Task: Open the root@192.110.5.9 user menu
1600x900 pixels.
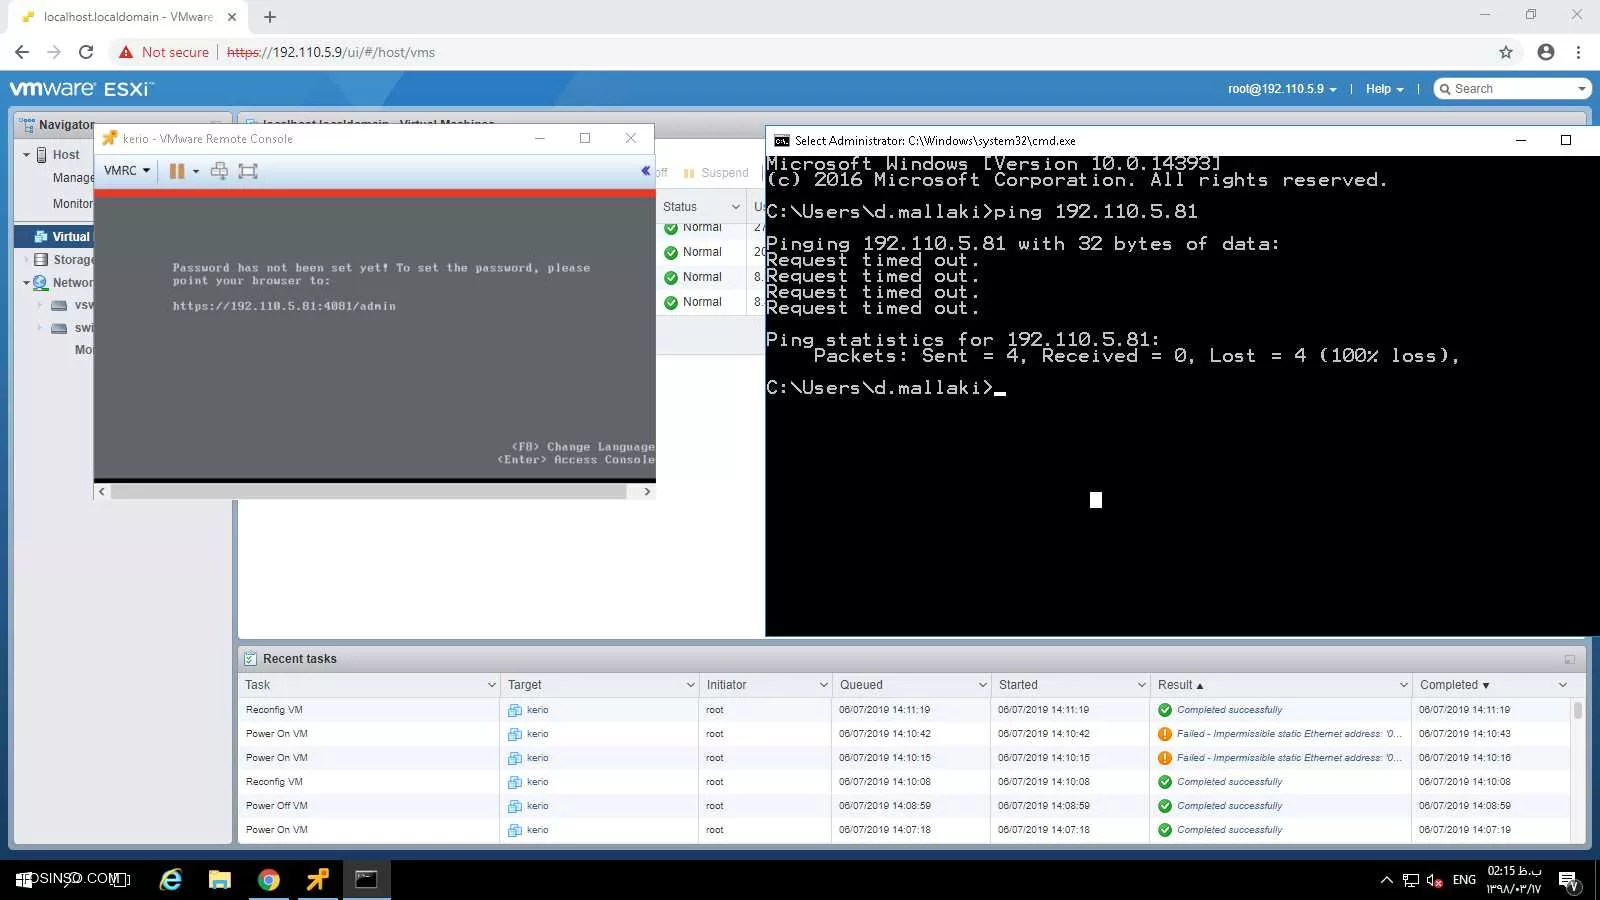Action: [1282, 89]
